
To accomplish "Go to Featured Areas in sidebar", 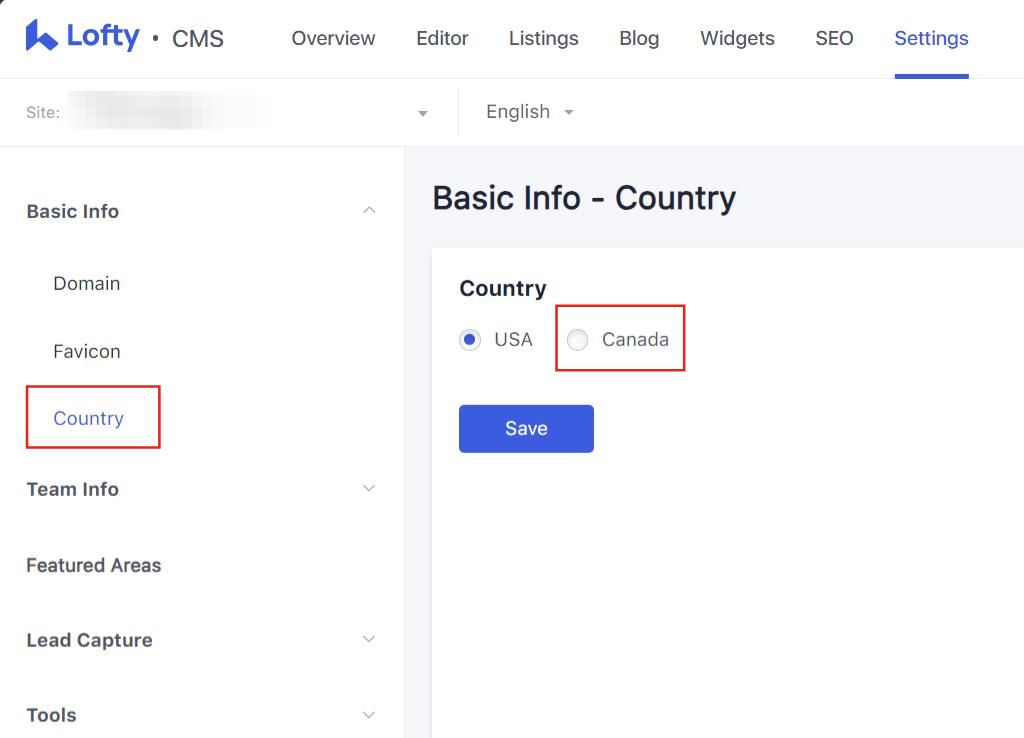I will pos(94,565).
